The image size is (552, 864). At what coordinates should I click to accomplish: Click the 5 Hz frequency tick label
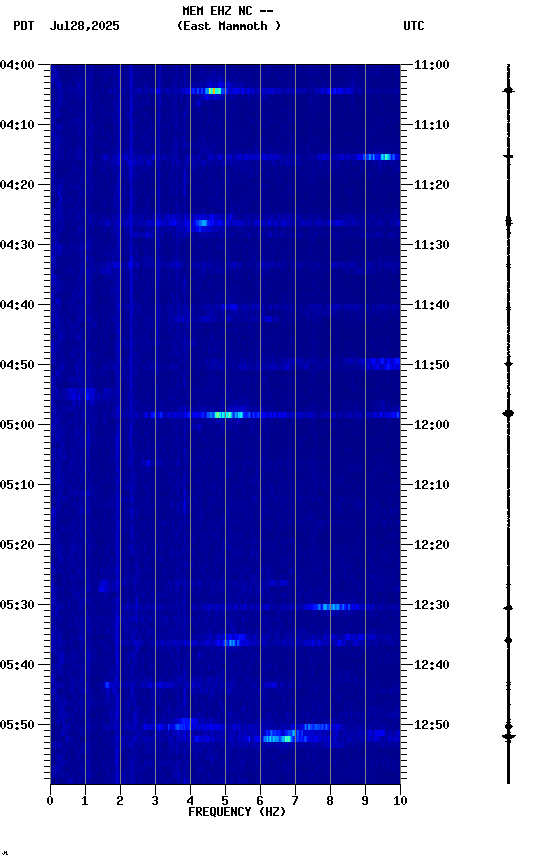click(225, 801)
